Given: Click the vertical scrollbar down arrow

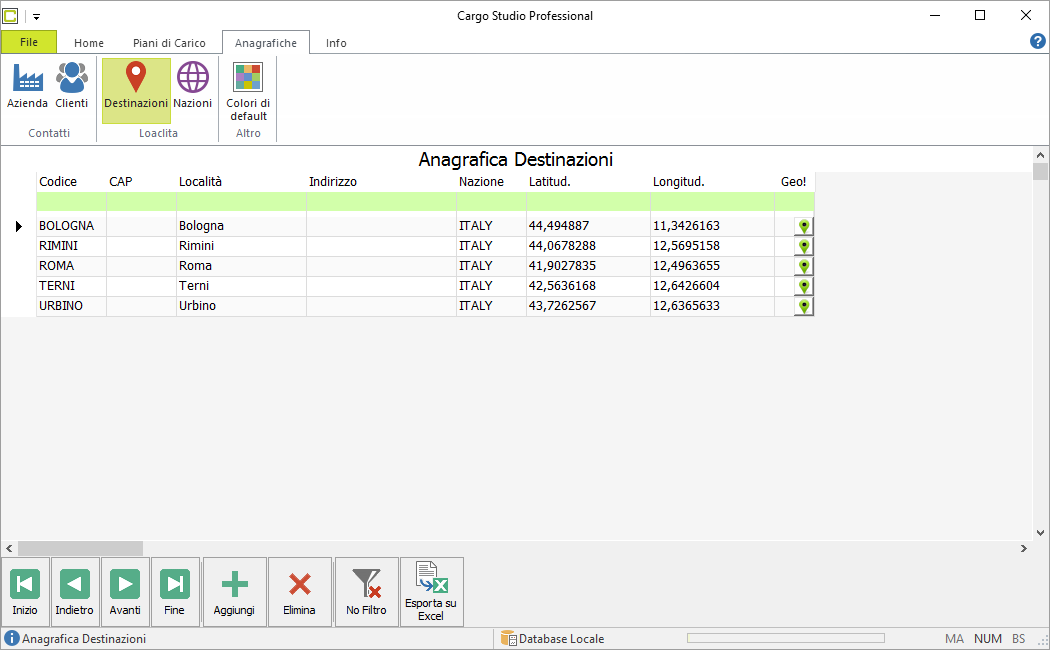Looking at the screenshot, I should point(1040,533).
